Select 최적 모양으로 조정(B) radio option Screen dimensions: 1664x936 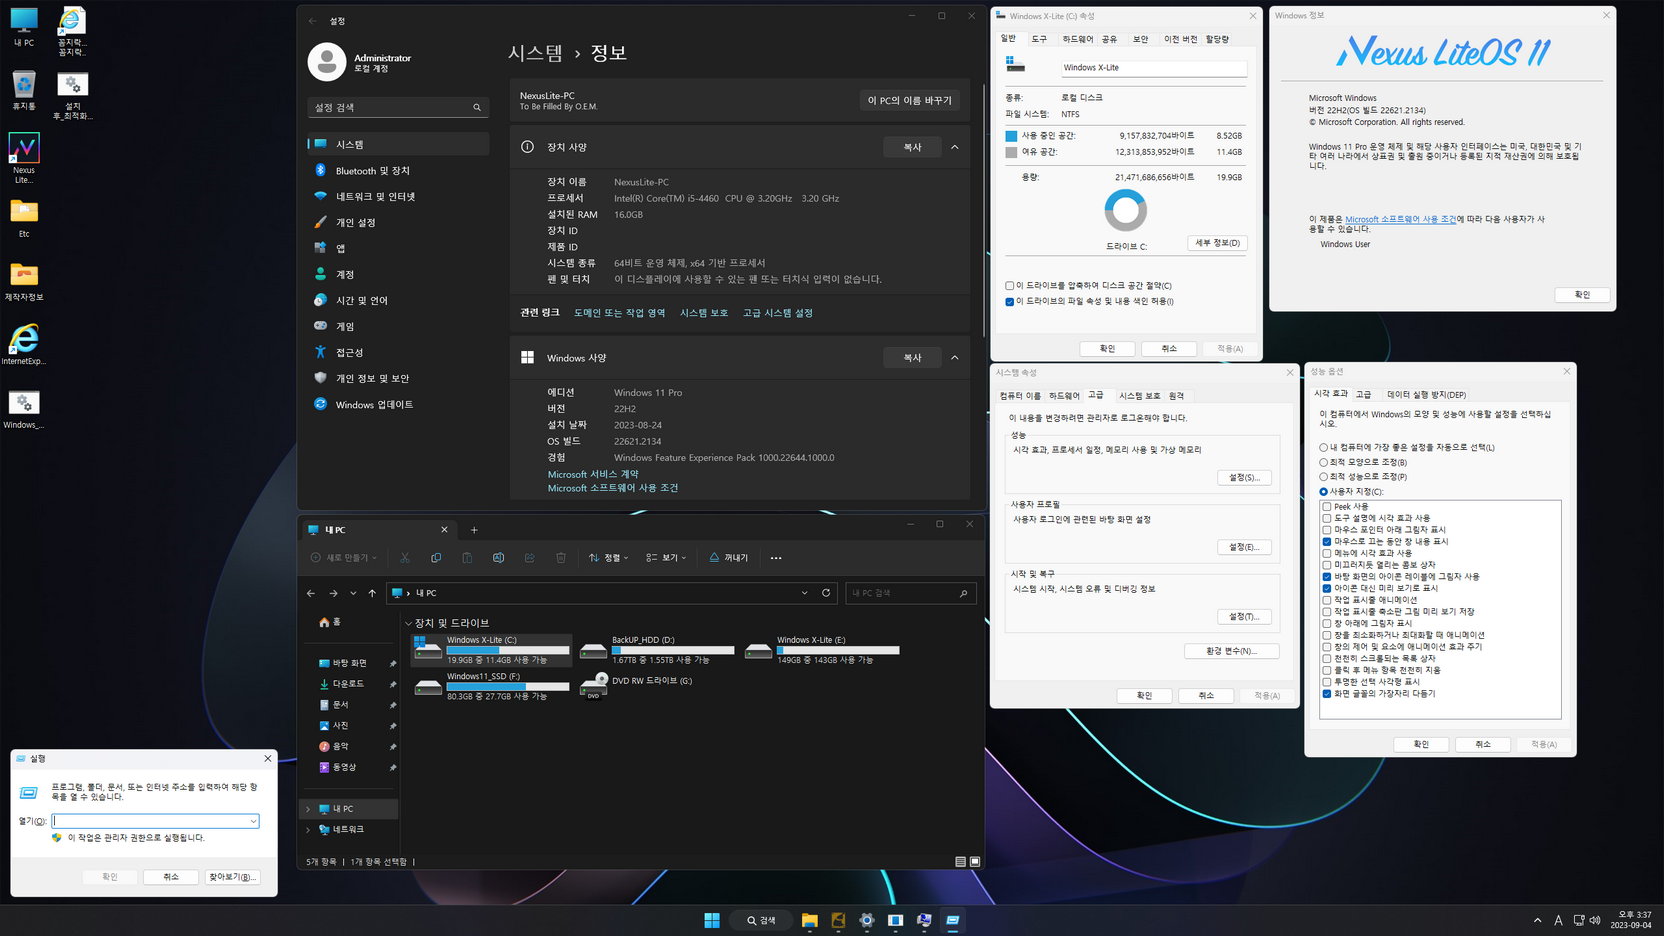(x=1324, y=463)
